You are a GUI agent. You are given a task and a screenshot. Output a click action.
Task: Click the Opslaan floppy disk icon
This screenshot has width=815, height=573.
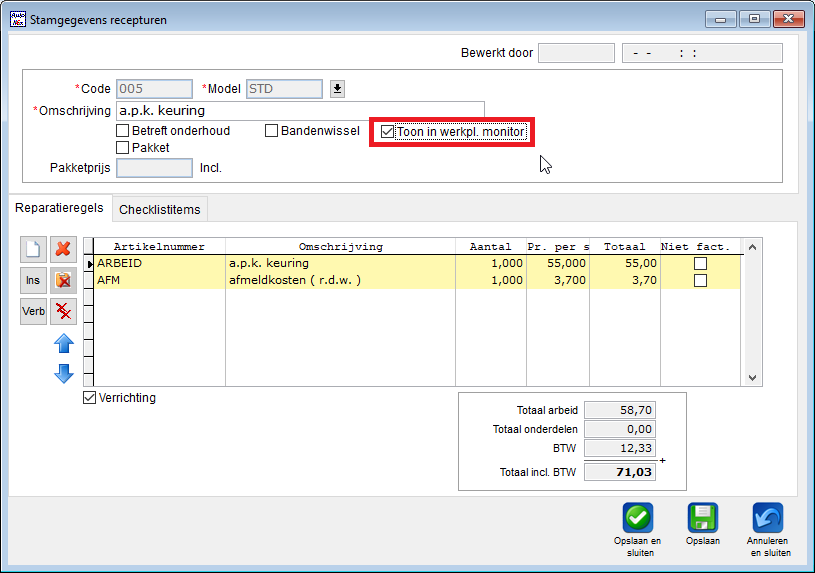click(x=703, y=517)
